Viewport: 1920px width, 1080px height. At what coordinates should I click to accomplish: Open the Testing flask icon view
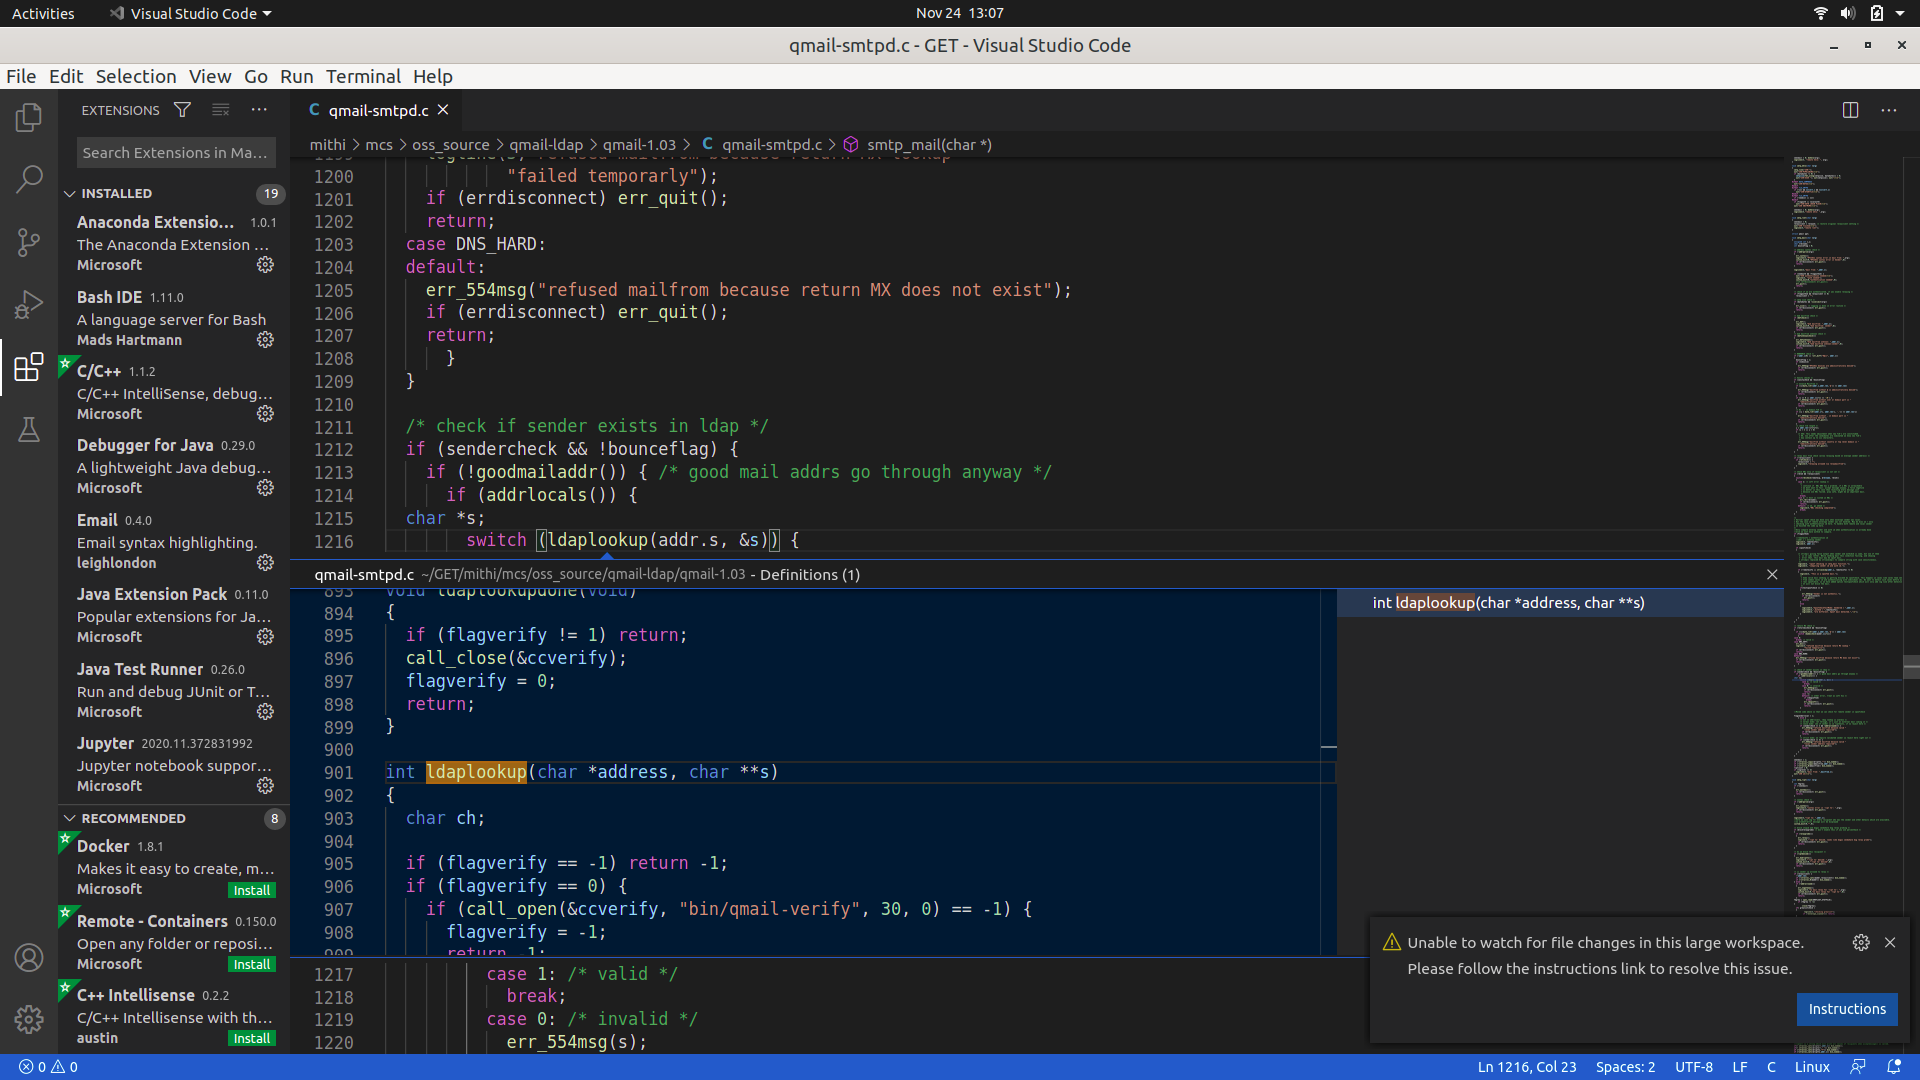pos(29,430)
